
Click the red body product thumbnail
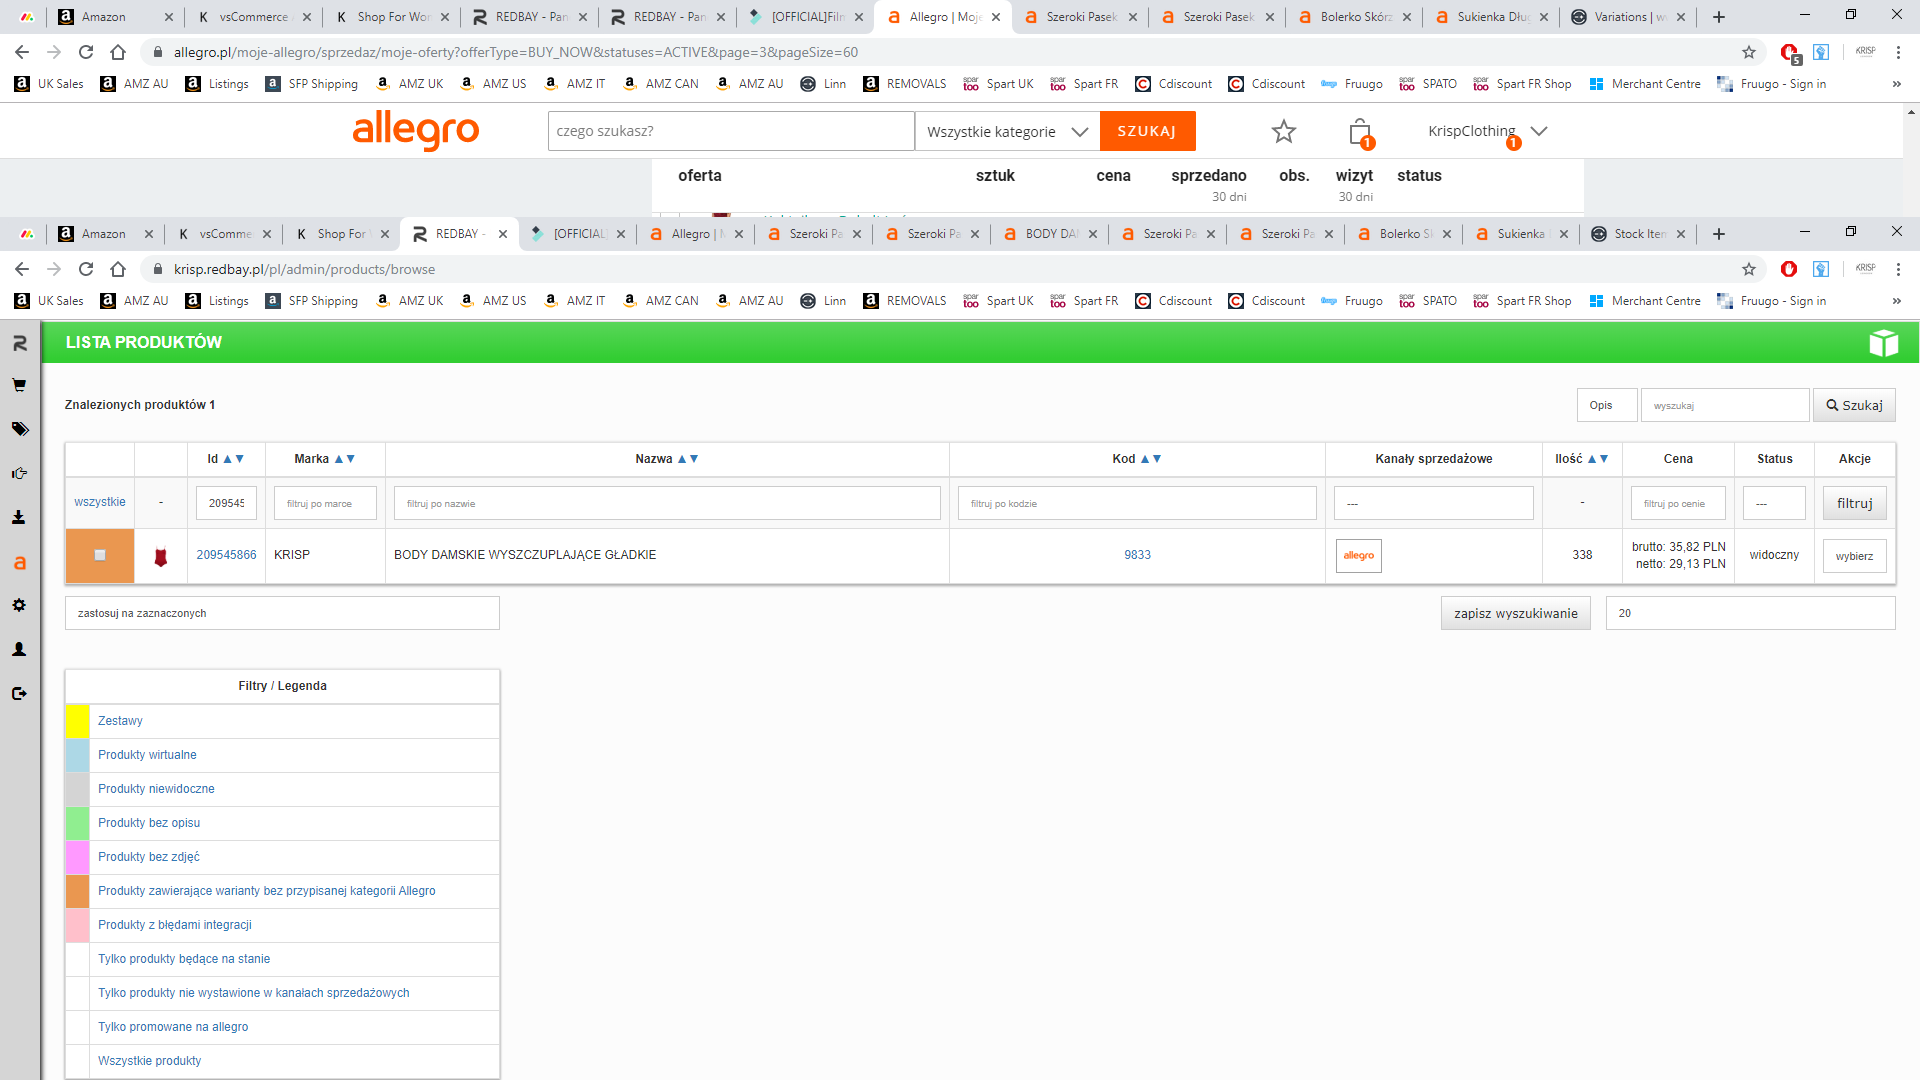[x=161, y=557]
